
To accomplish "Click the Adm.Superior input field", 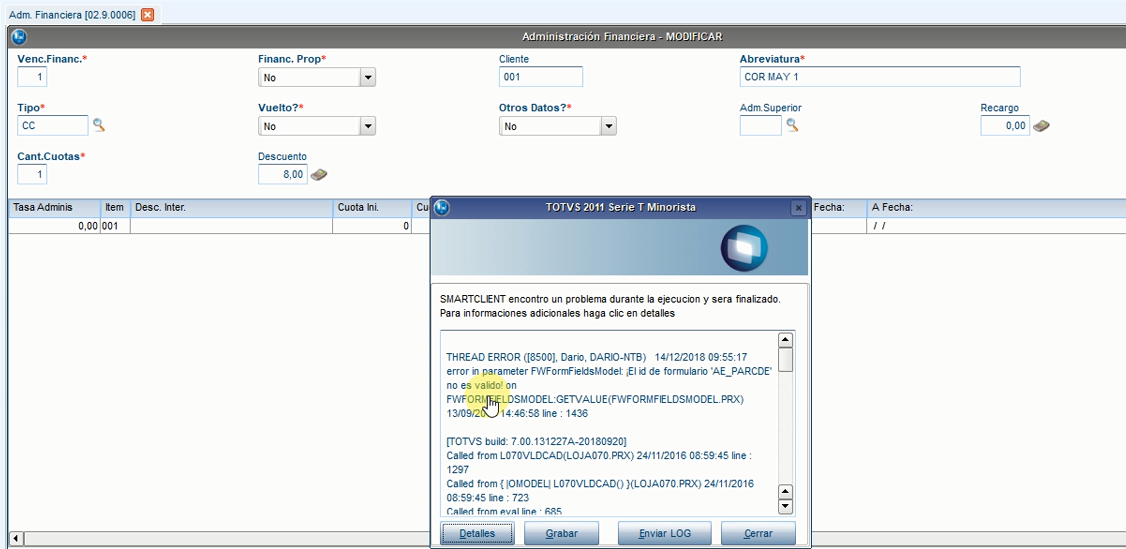I will [x=760, y=126].
